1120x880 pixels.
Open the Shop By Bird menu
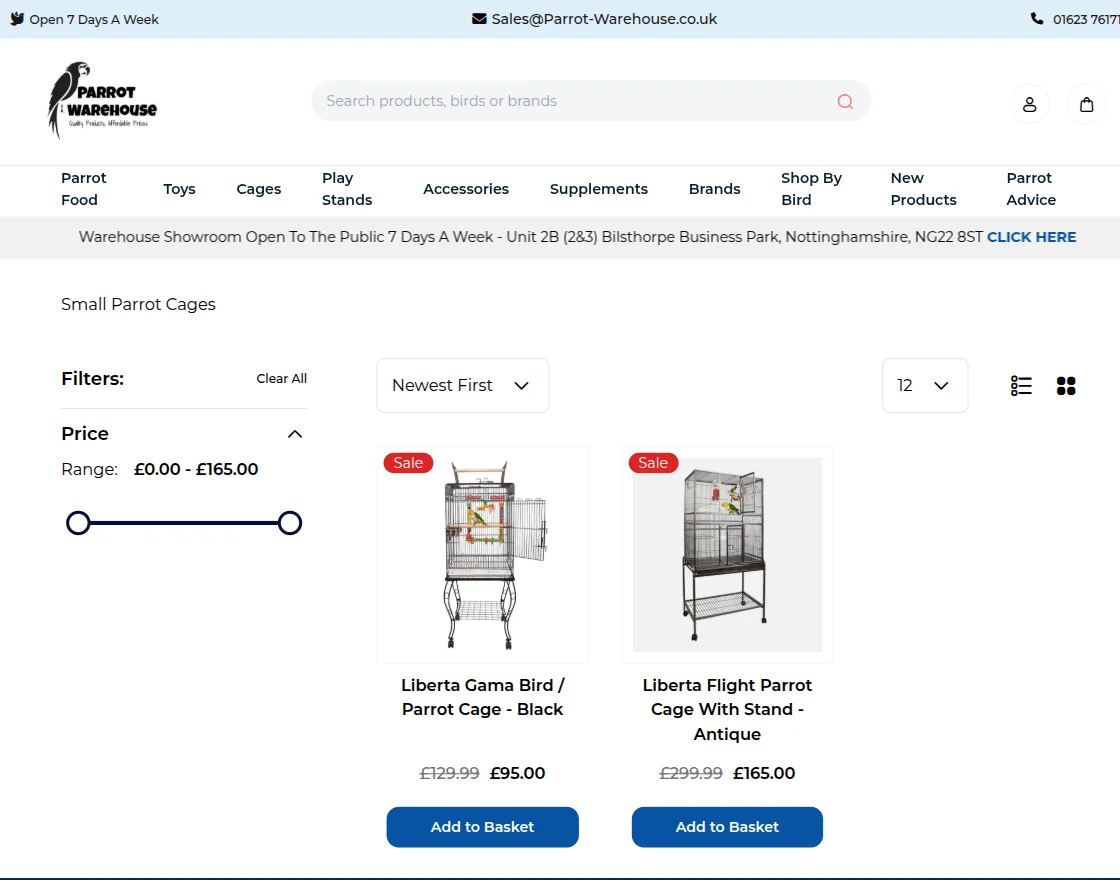[x=811, y=189]
